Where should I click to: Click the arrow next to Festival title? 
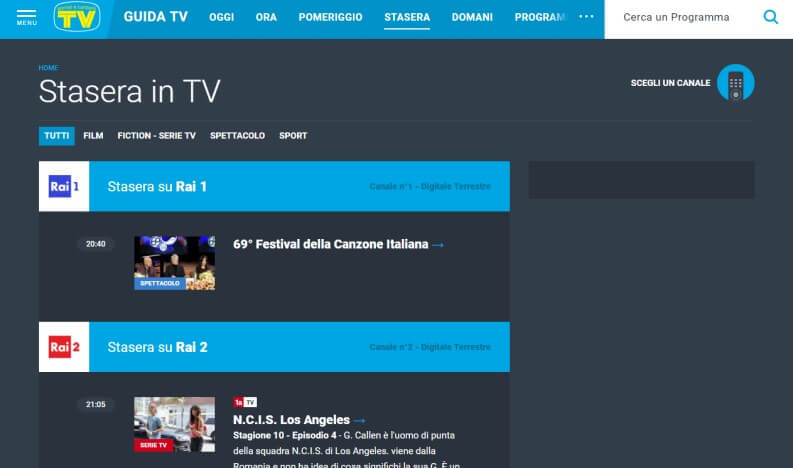(x=438, y=245)
